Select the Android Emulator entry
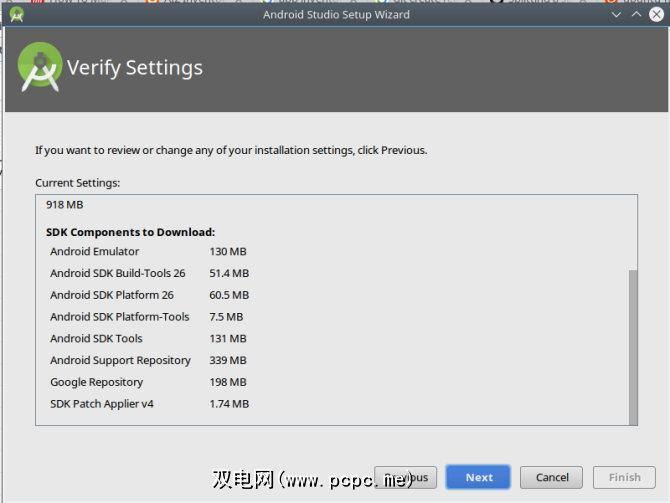 [x=95, y=252]
